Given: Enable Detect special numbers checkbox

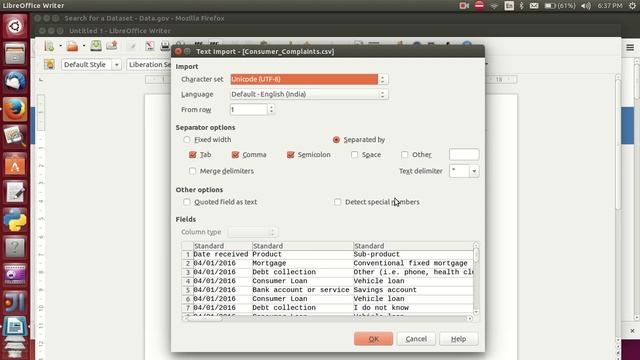Looking at the screenshot, I should [338, 202].
